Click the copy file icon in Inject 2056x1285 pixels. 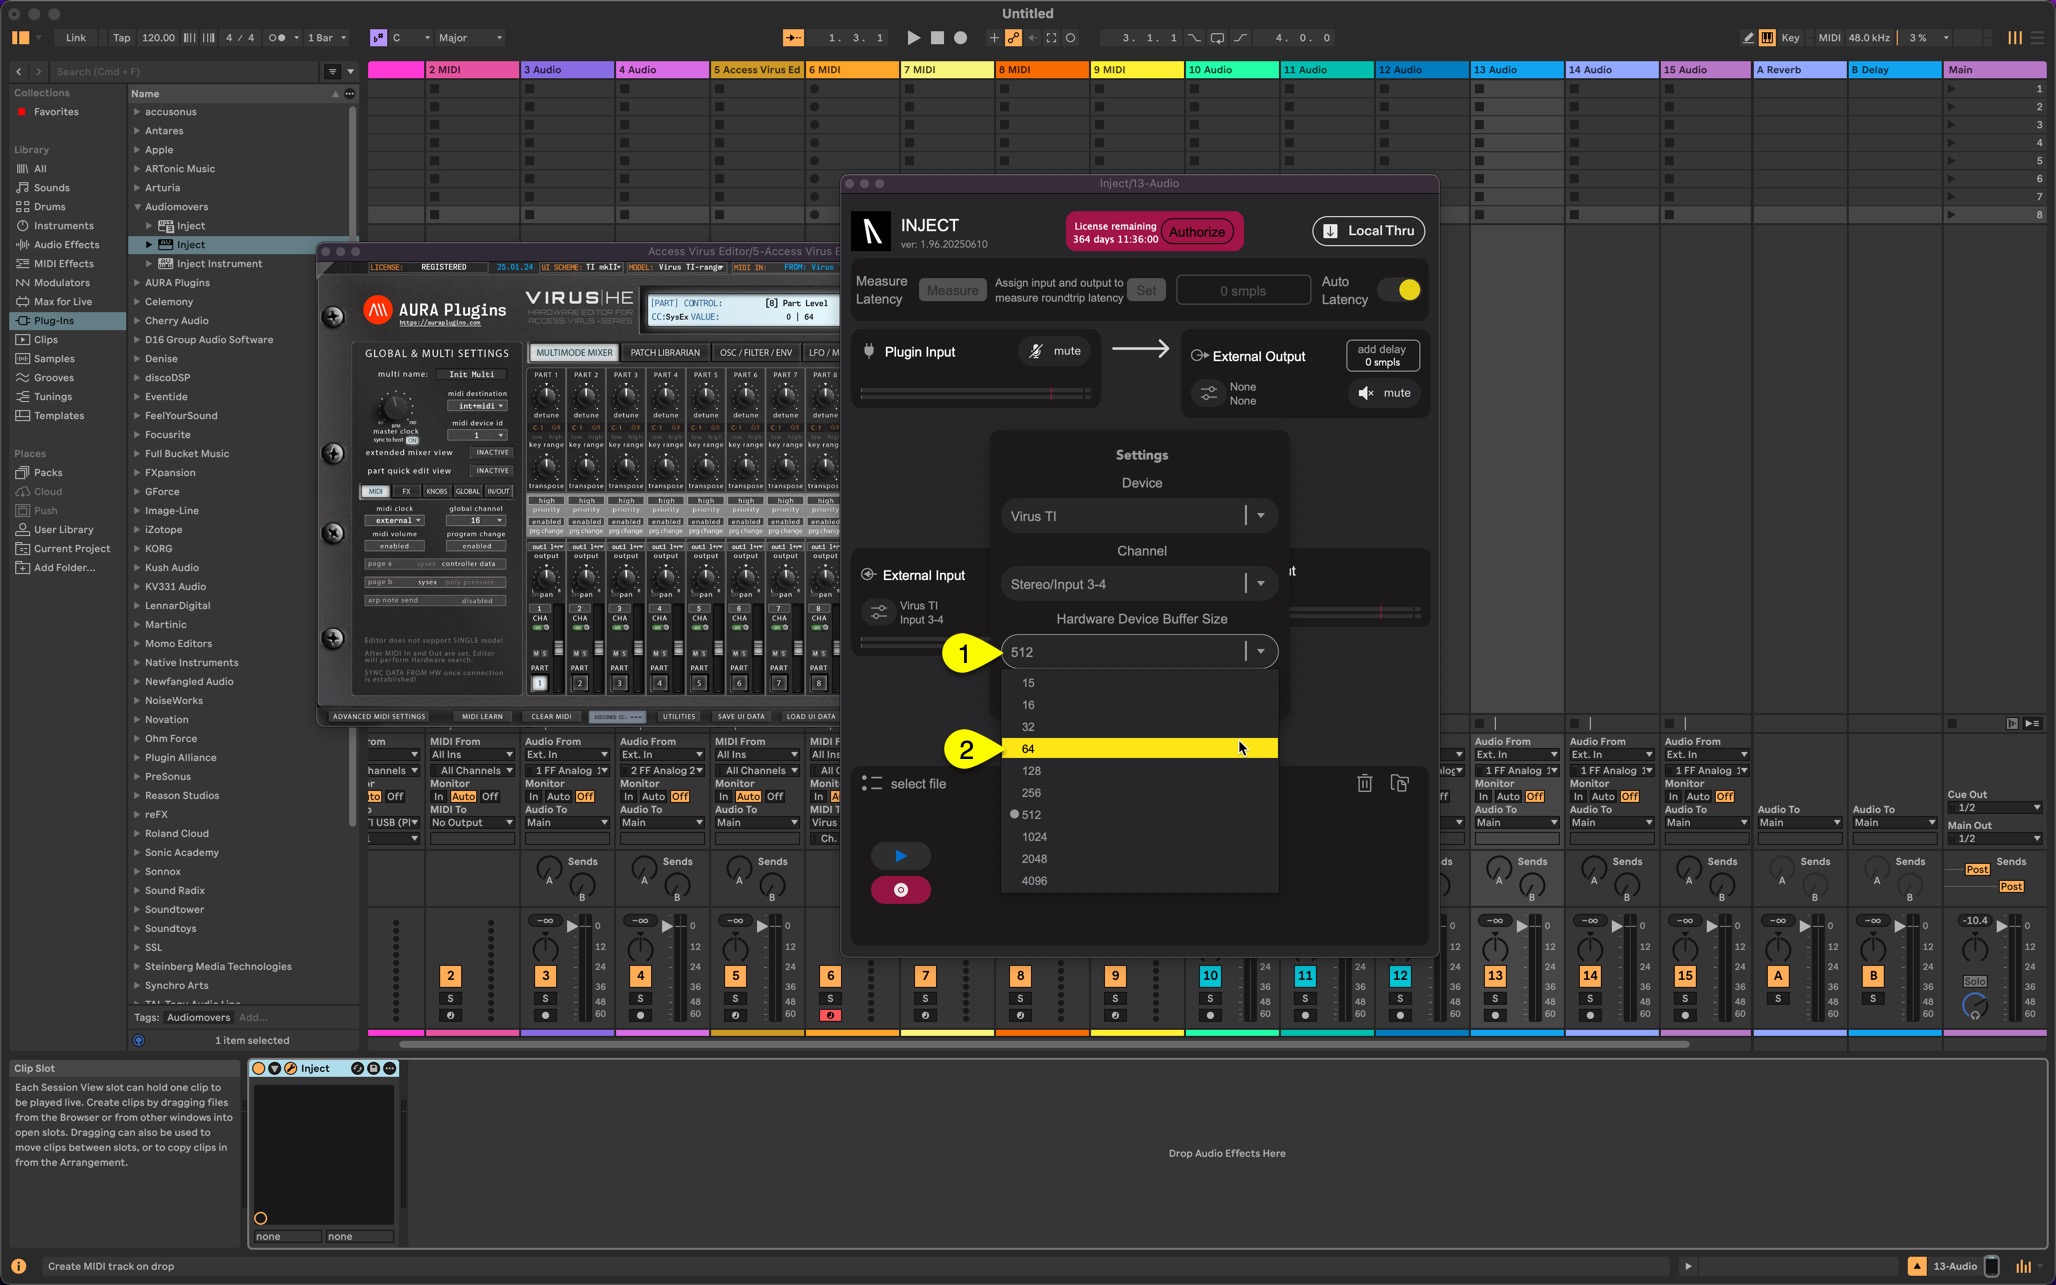pyautogui.click(x=1399, y=784)
